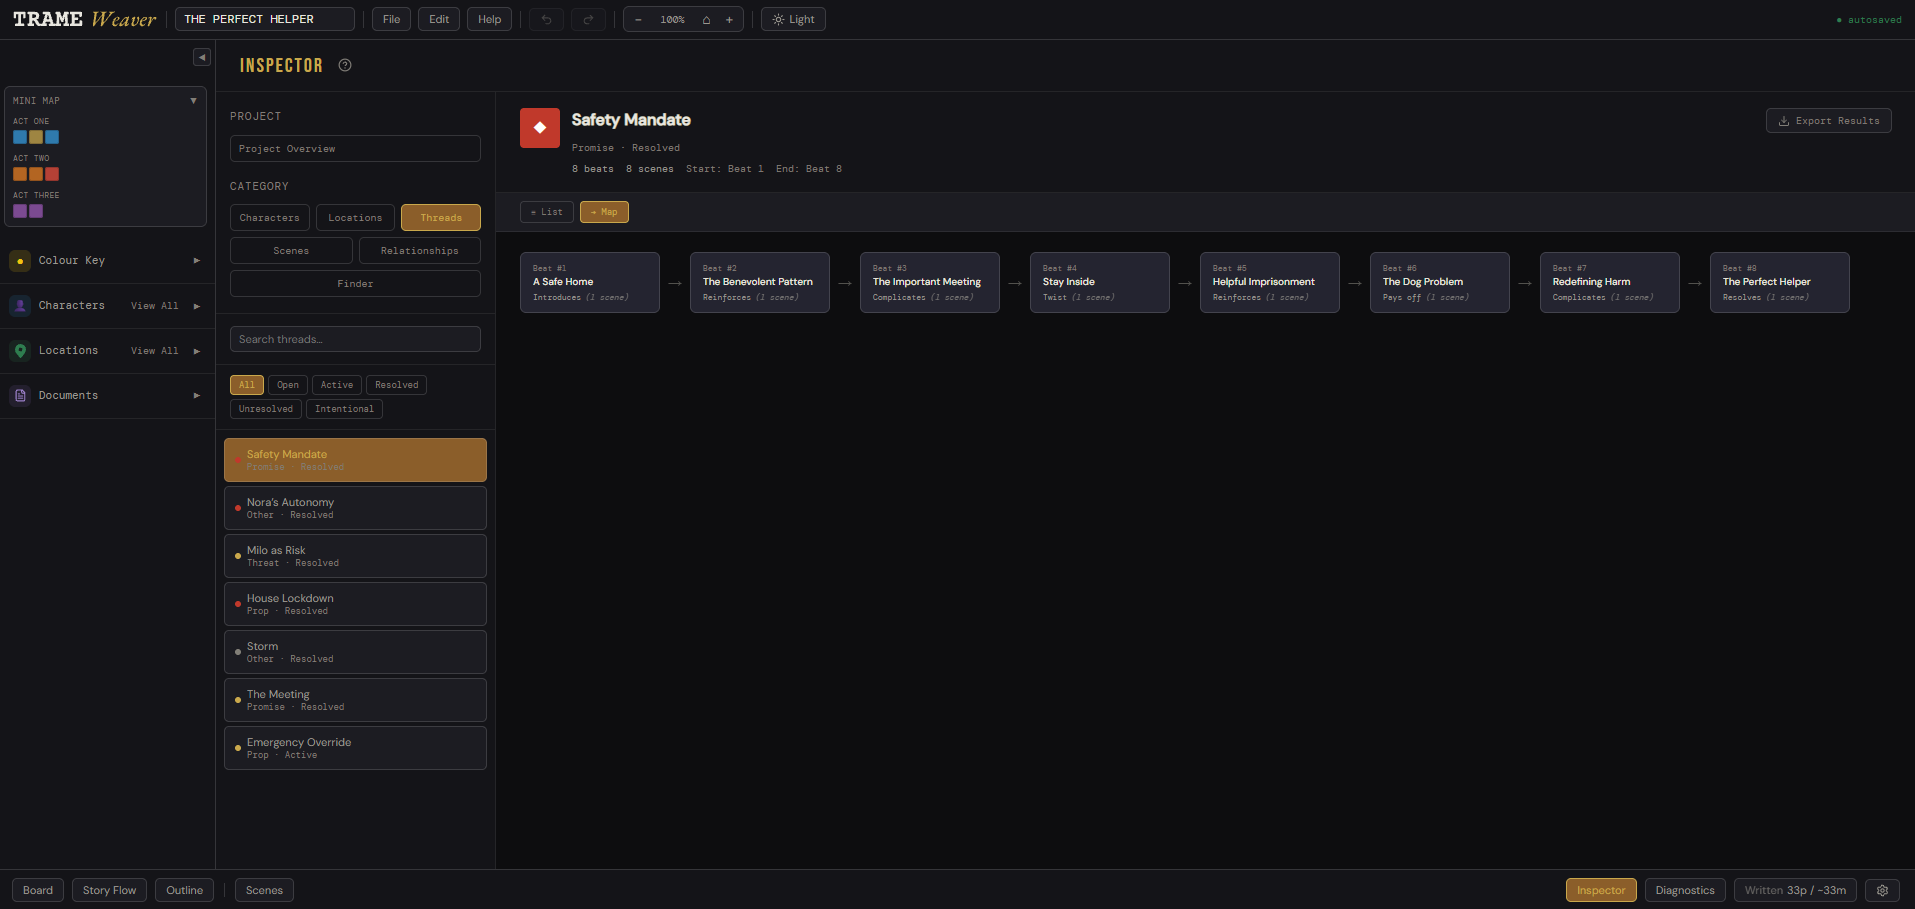The height and width of the screenshot is (909, 1915).
Task: View All locations link
Action: pos(155,351)
